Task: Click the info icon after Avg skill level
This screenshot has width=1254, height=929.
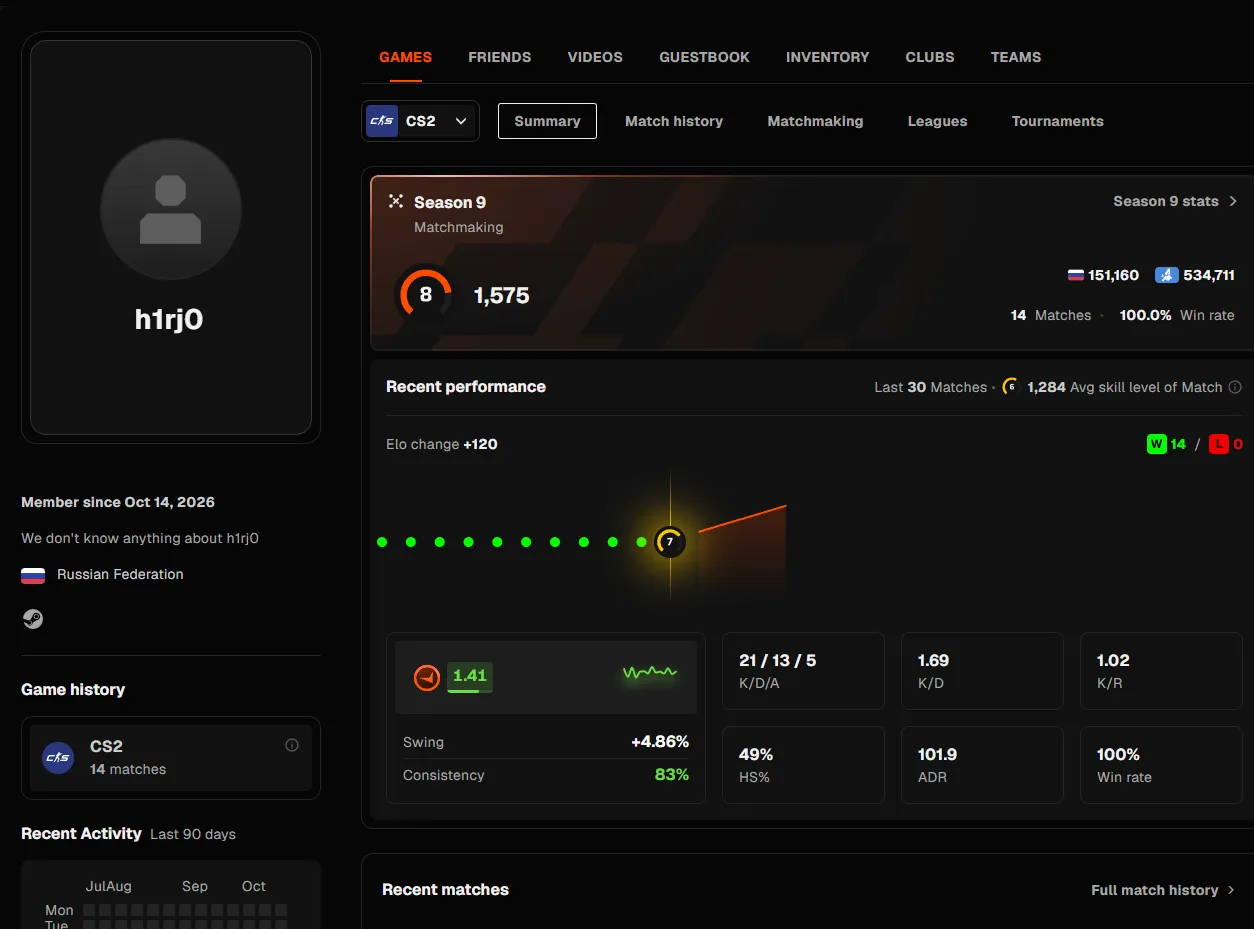Action: (1235, 387)
